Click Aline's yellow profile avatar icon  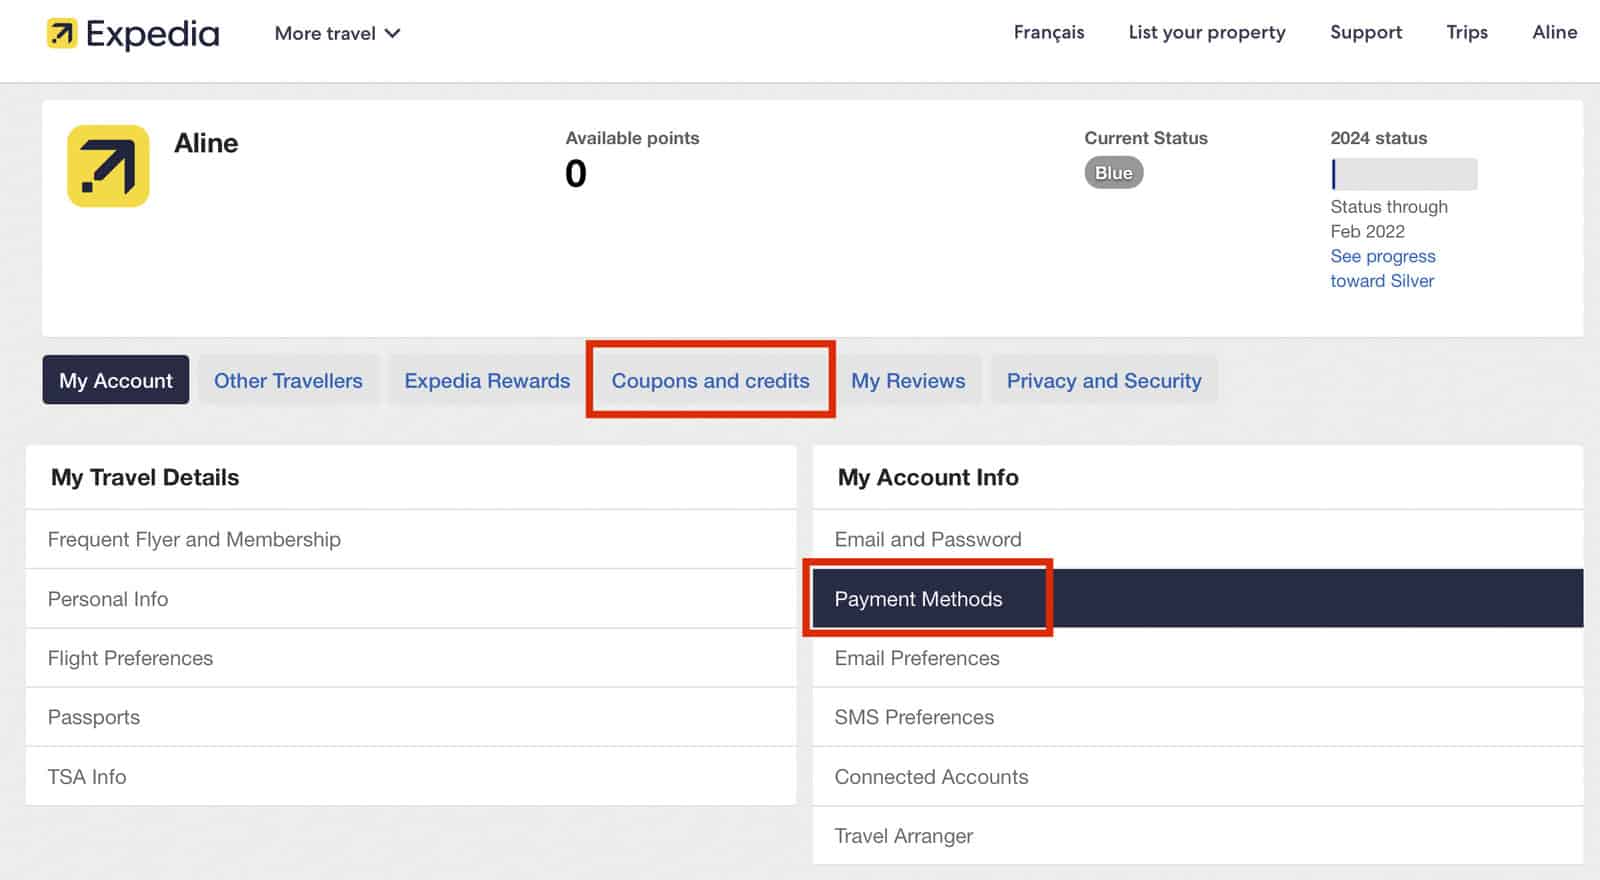(x=108, y=166)
